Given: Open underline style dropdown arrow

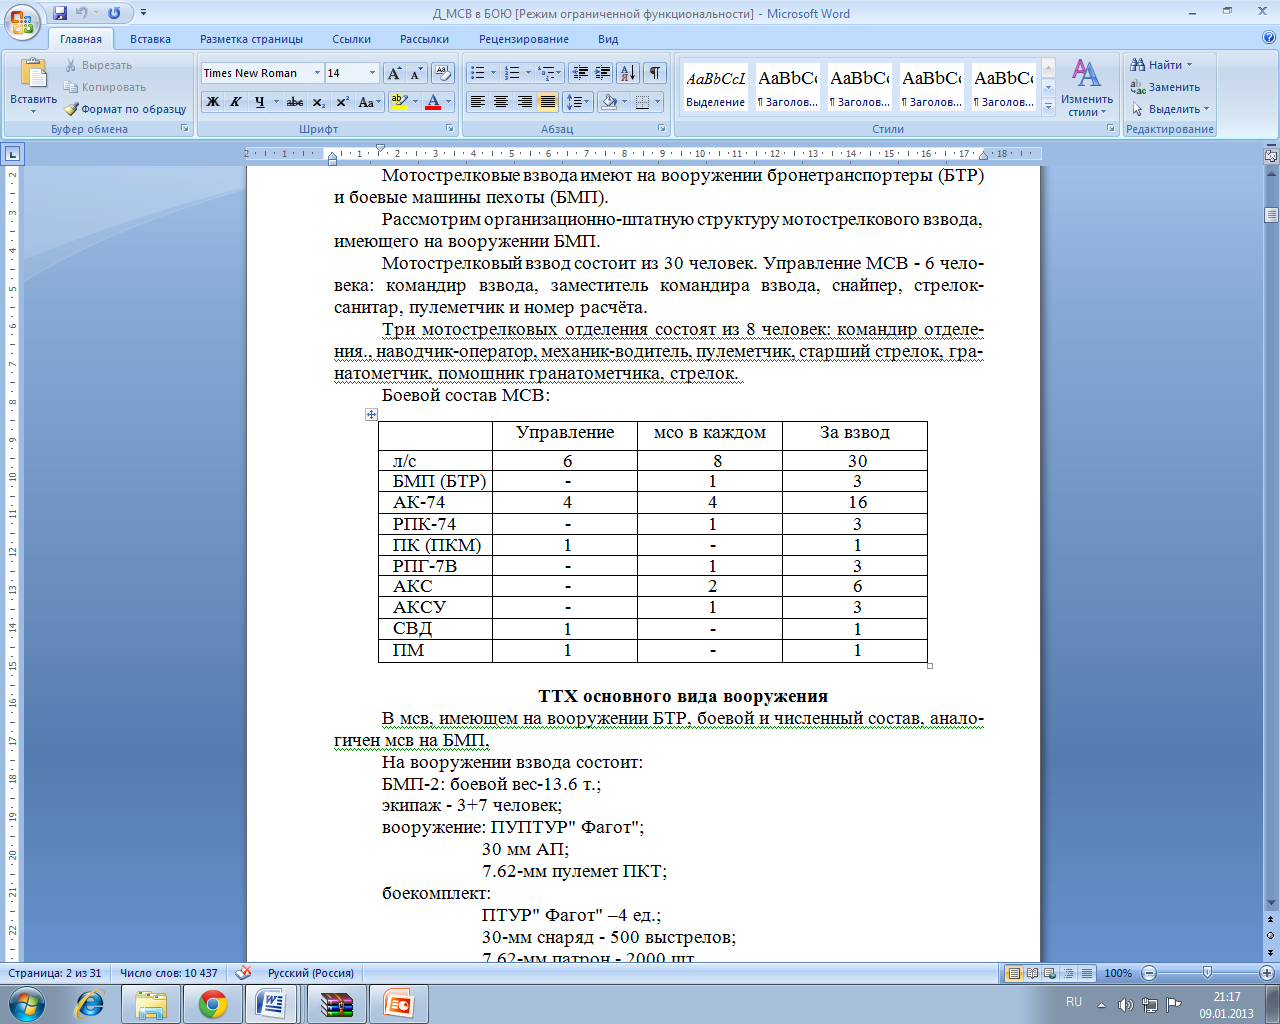Looking at the screenshot, I should [275, 102].
